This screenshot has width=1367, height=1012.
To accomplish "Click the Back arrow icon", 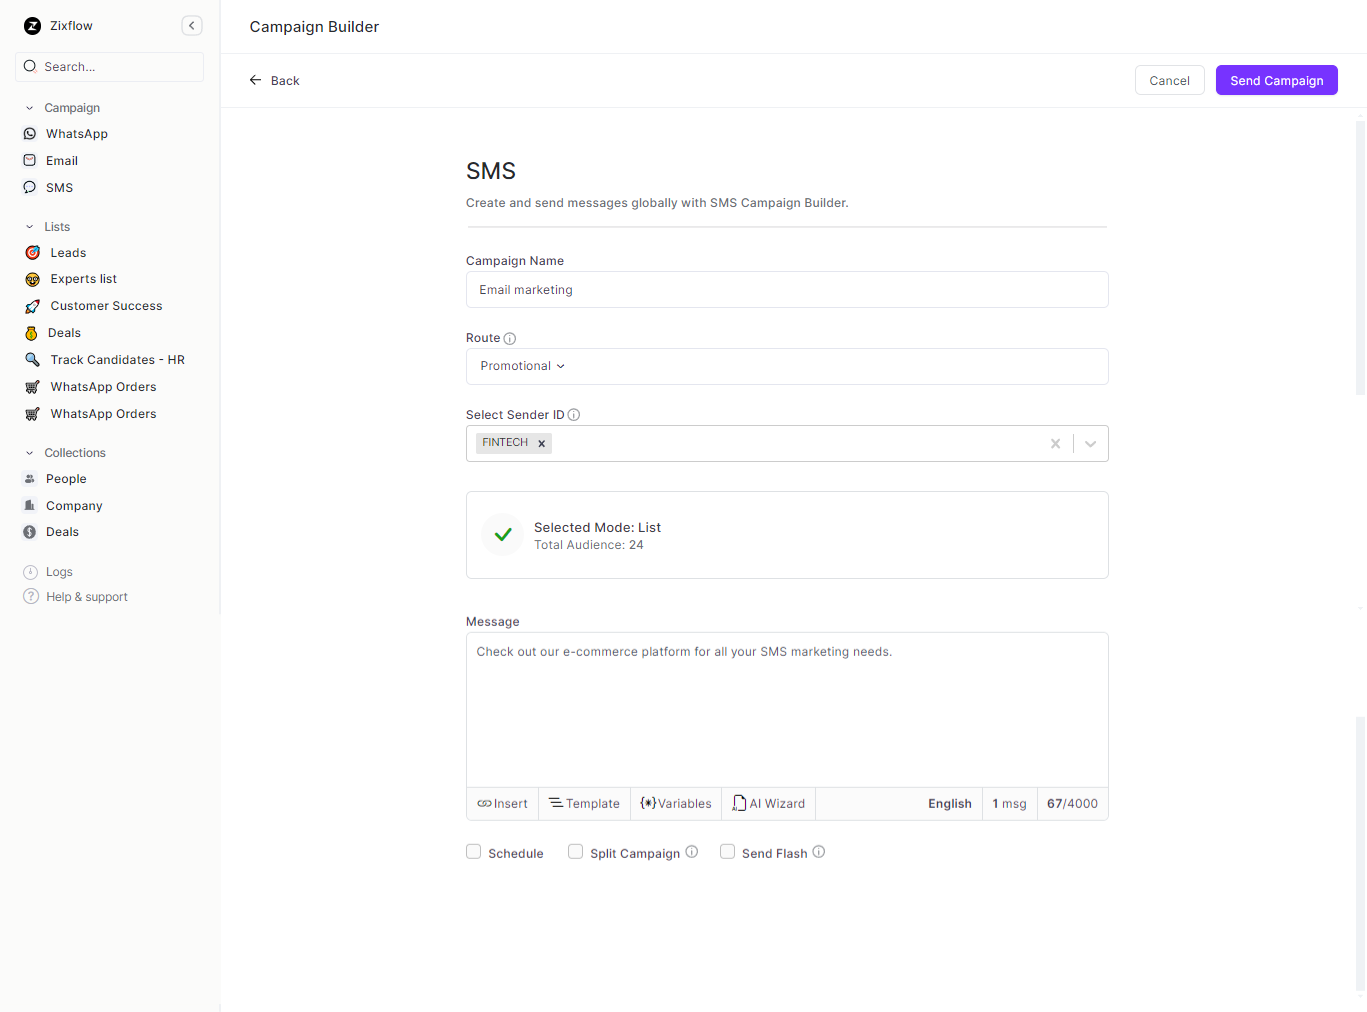I will [255, 80].
